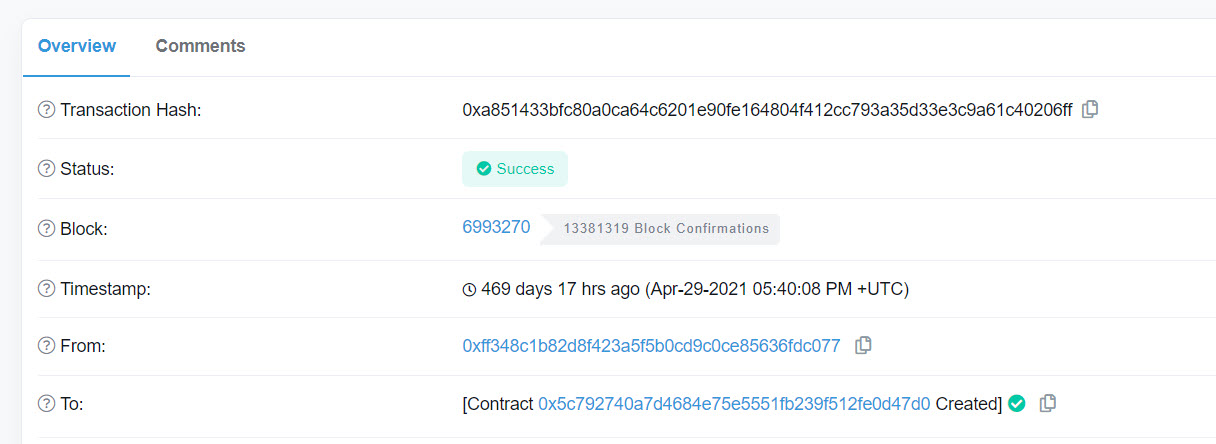Copy the transaction hash to clipboard
The image size is (1216, 444).
click(1090, 109)
